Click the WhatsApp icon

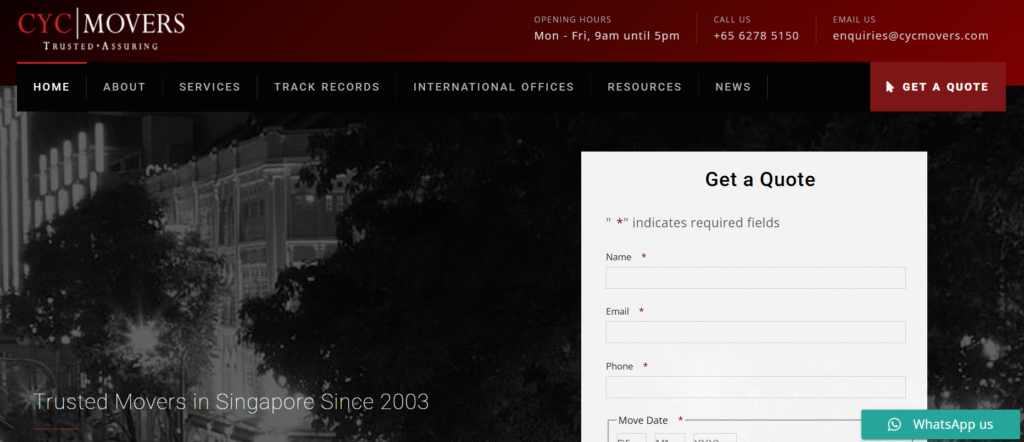[x=894, y=424]
